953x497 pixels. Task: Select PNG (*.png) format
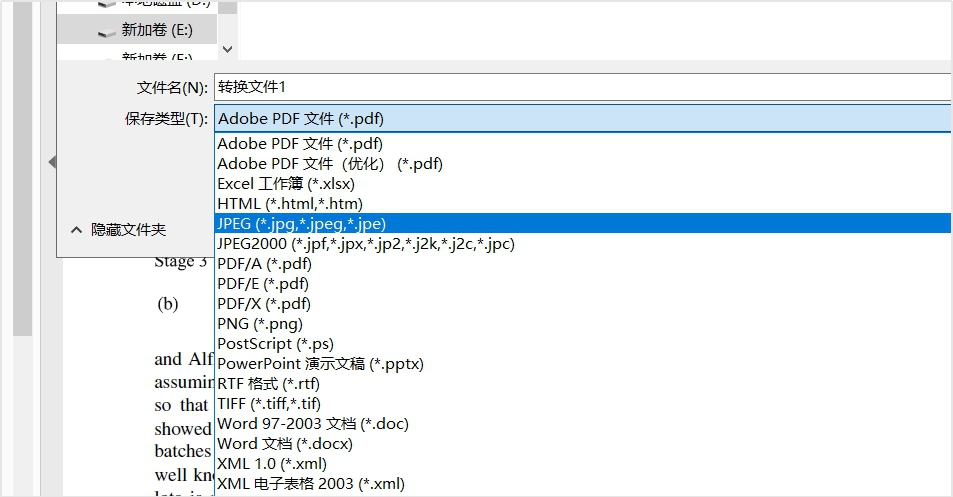[583, 324]
